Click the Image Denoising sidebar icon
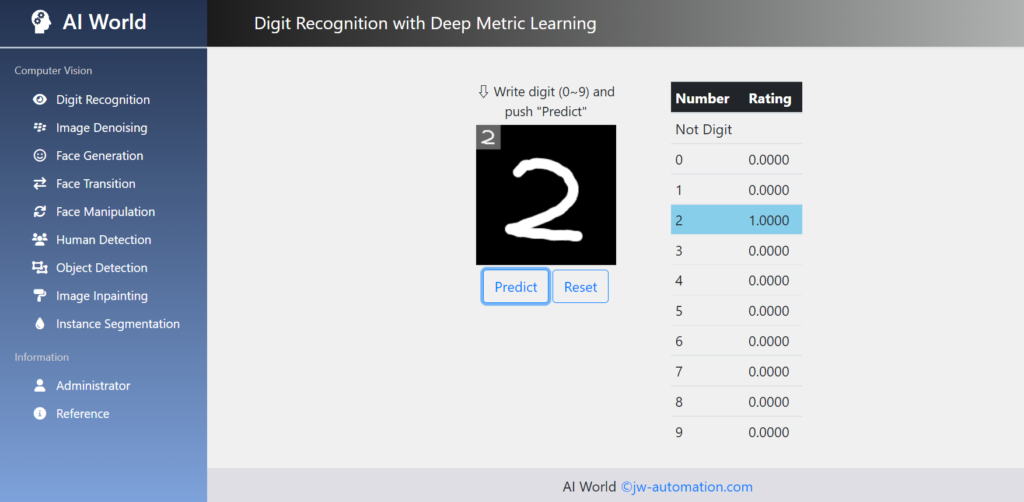This screenshot has height=502, width=1024. pyautogui.click(x=40, y=128)
